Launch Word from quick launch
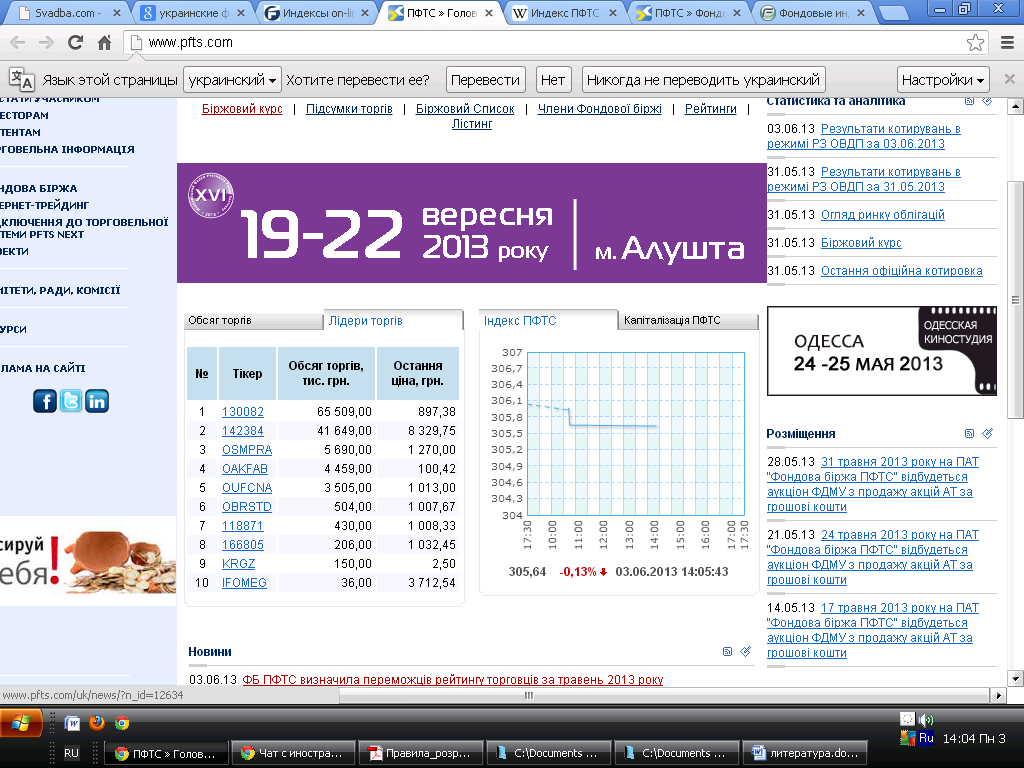This screenshot has height=768, width=1024. pyautogui.click(x=72, y=723)
